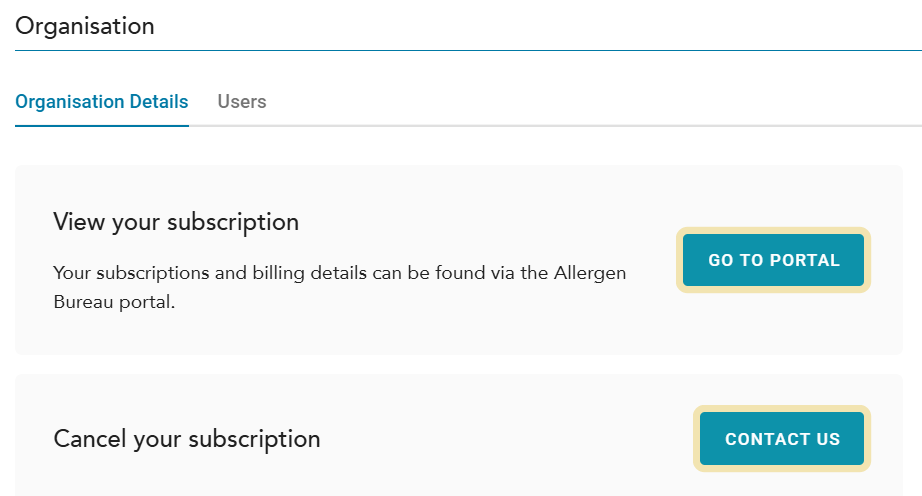This screenshot has width=922, height=496.
Task: Click the subscriptions and billing details description
Action: (339, 272)
